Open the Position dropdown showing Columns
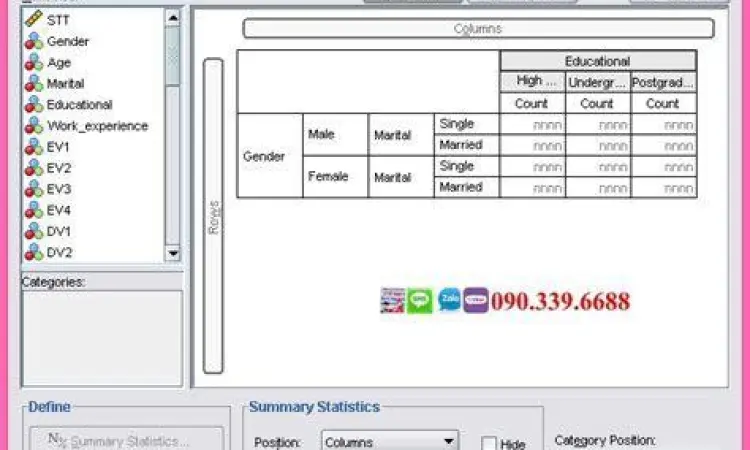 (390, 441)
